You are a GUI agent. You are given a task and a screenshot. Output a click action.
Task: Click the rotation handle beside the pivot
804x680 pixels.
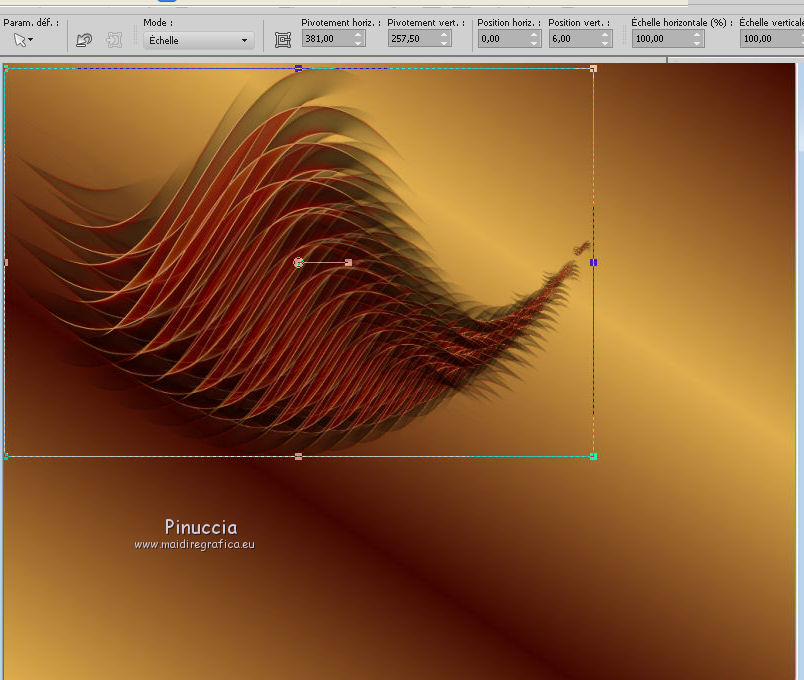pyautogui.click(x=348, y=263)
